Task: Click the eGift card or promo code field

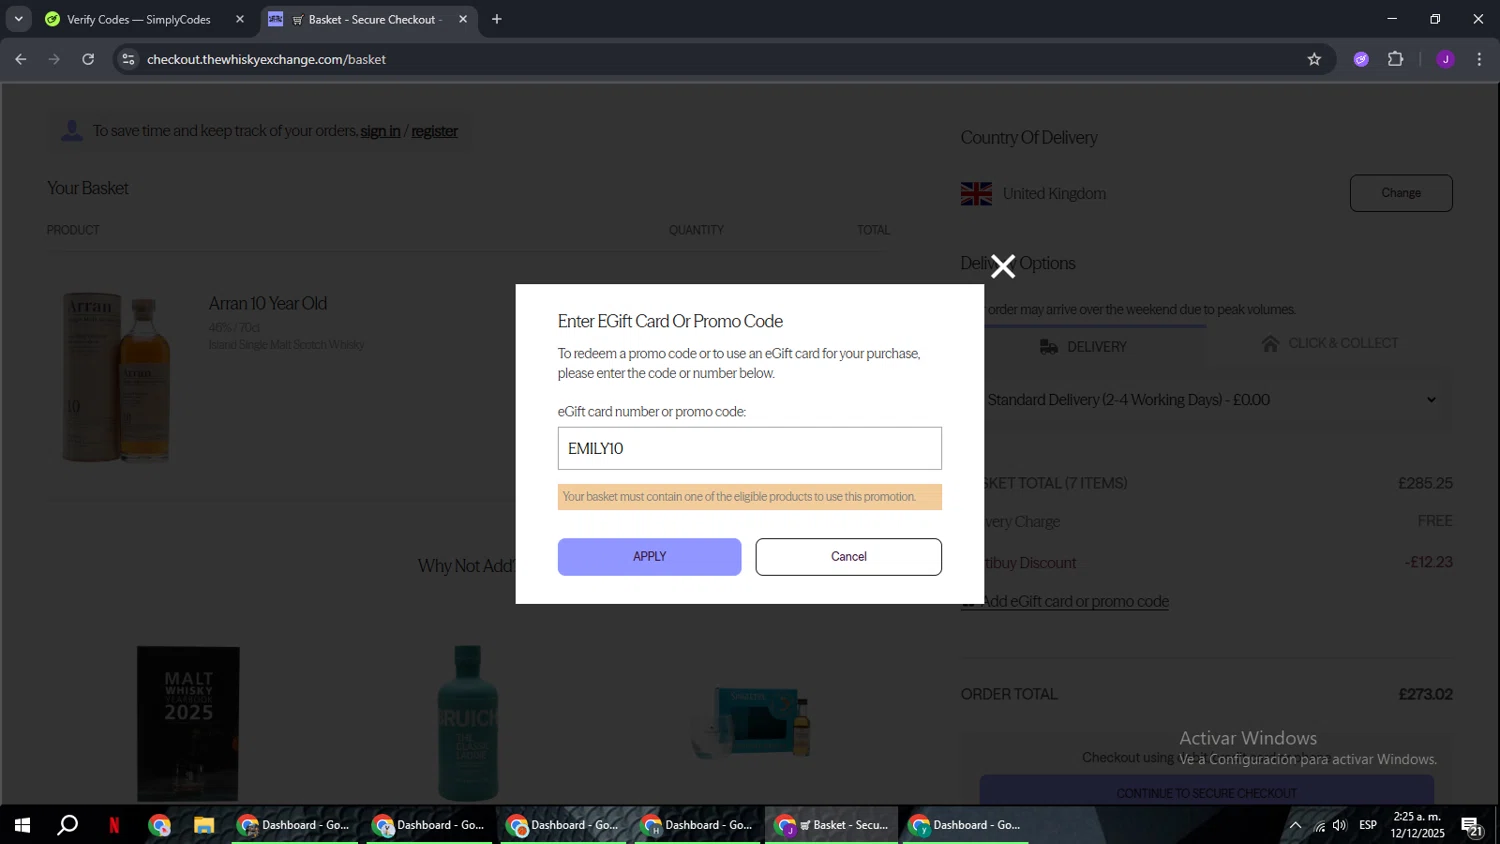Action: (x=749, y=448)
